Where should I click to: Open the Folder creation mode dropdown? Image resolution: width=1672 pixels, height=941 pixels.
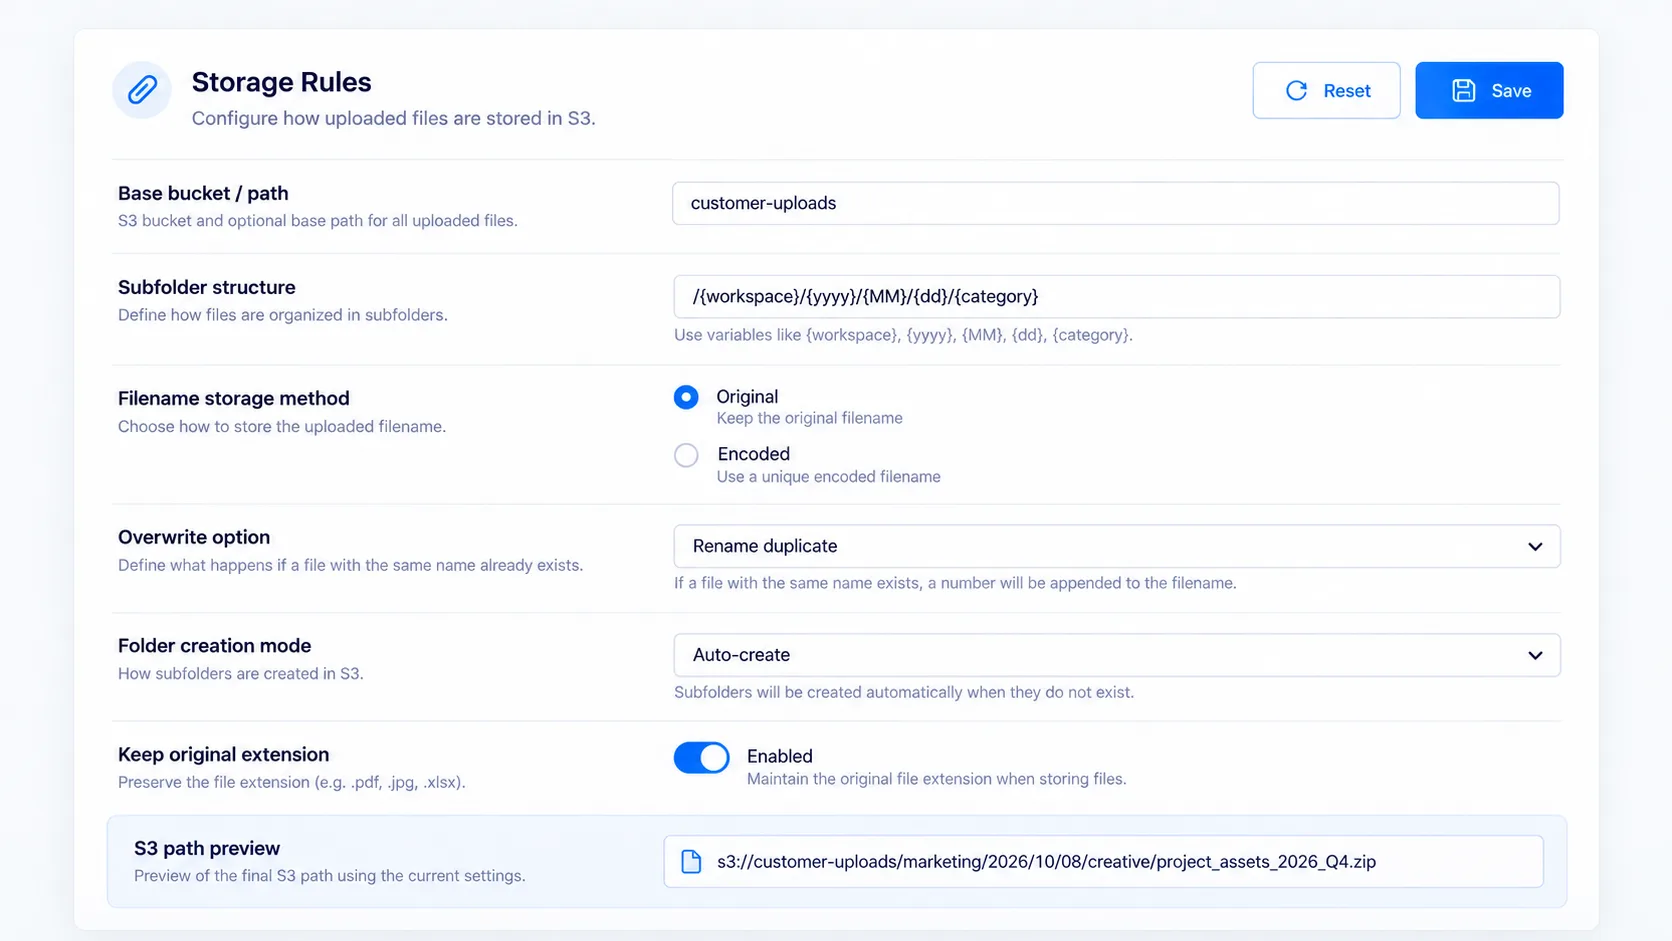coord(1117,655)
